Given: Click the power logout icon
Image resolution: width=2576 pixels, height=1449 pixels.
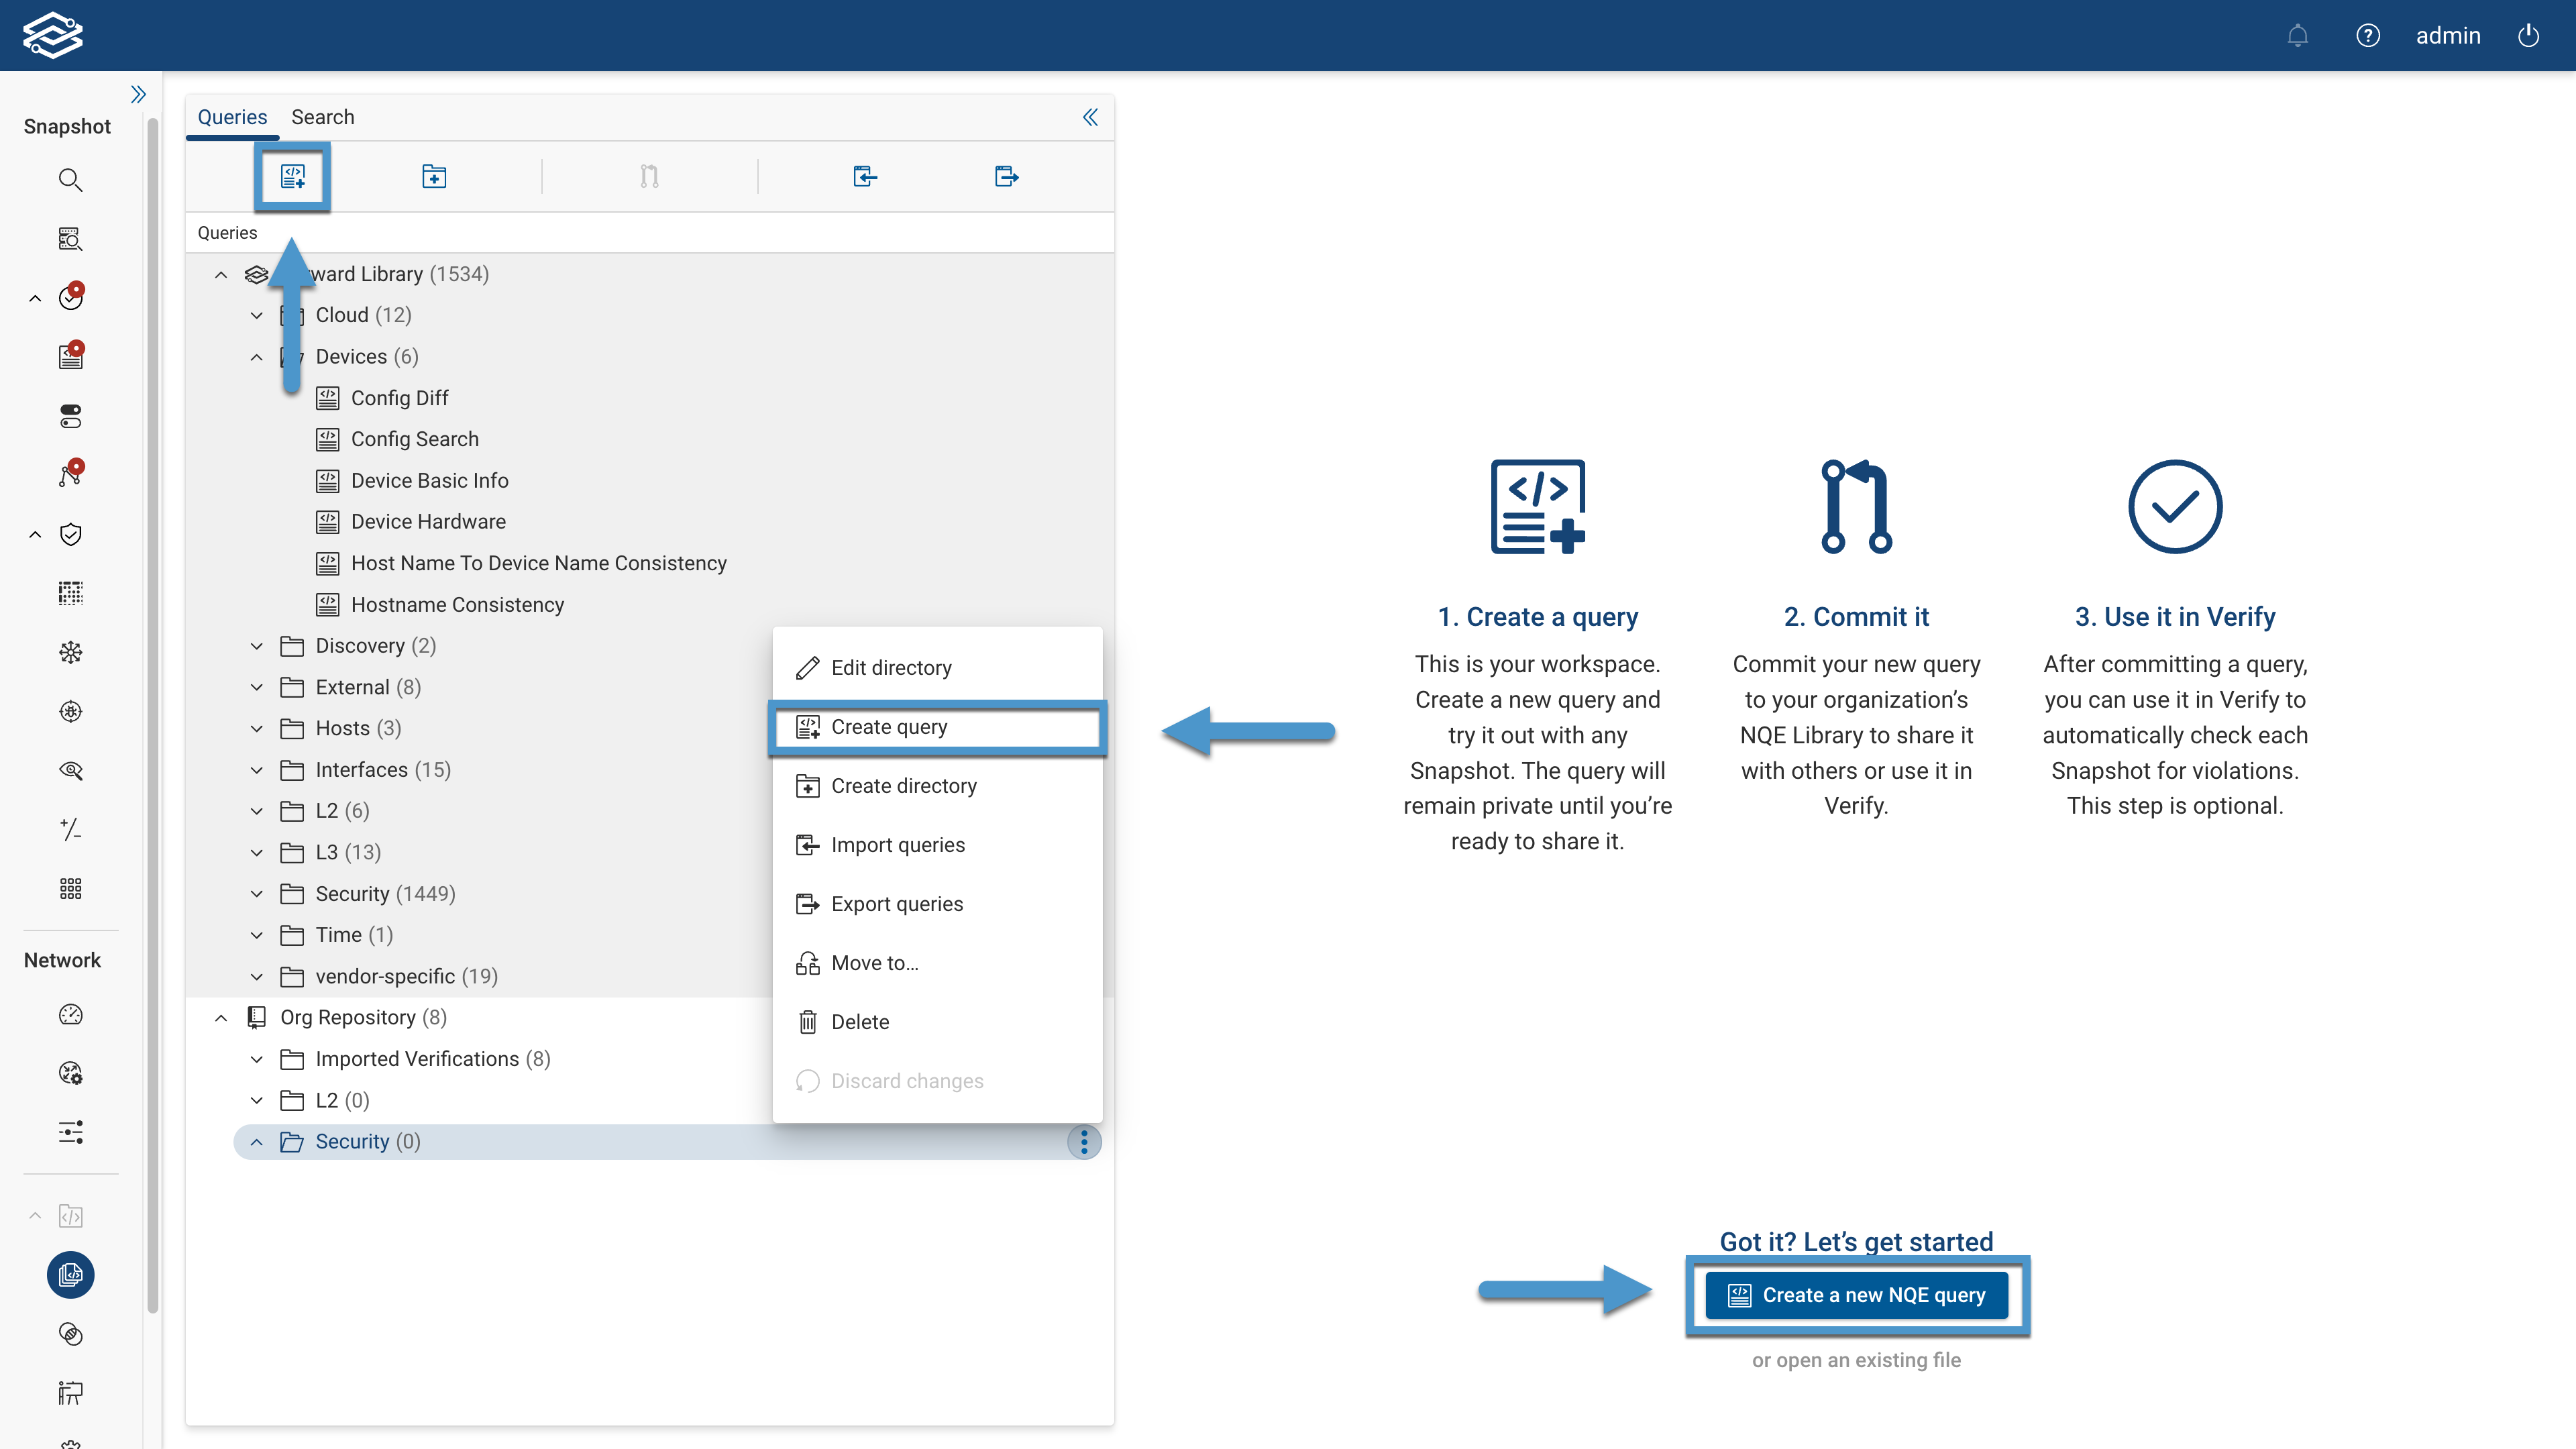Looking at the screenshot, I should coord(2528,36).
